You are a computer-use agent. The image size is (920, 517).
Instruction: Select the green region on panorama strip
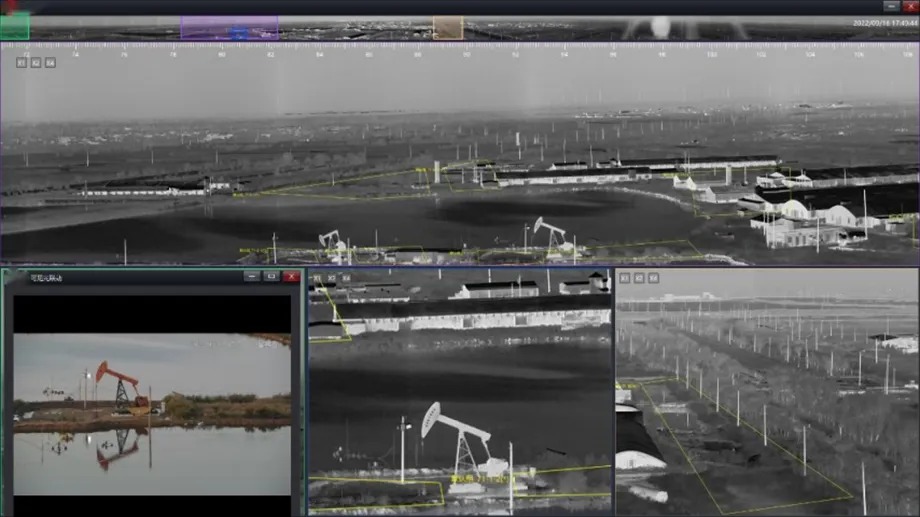coord(15,27)
